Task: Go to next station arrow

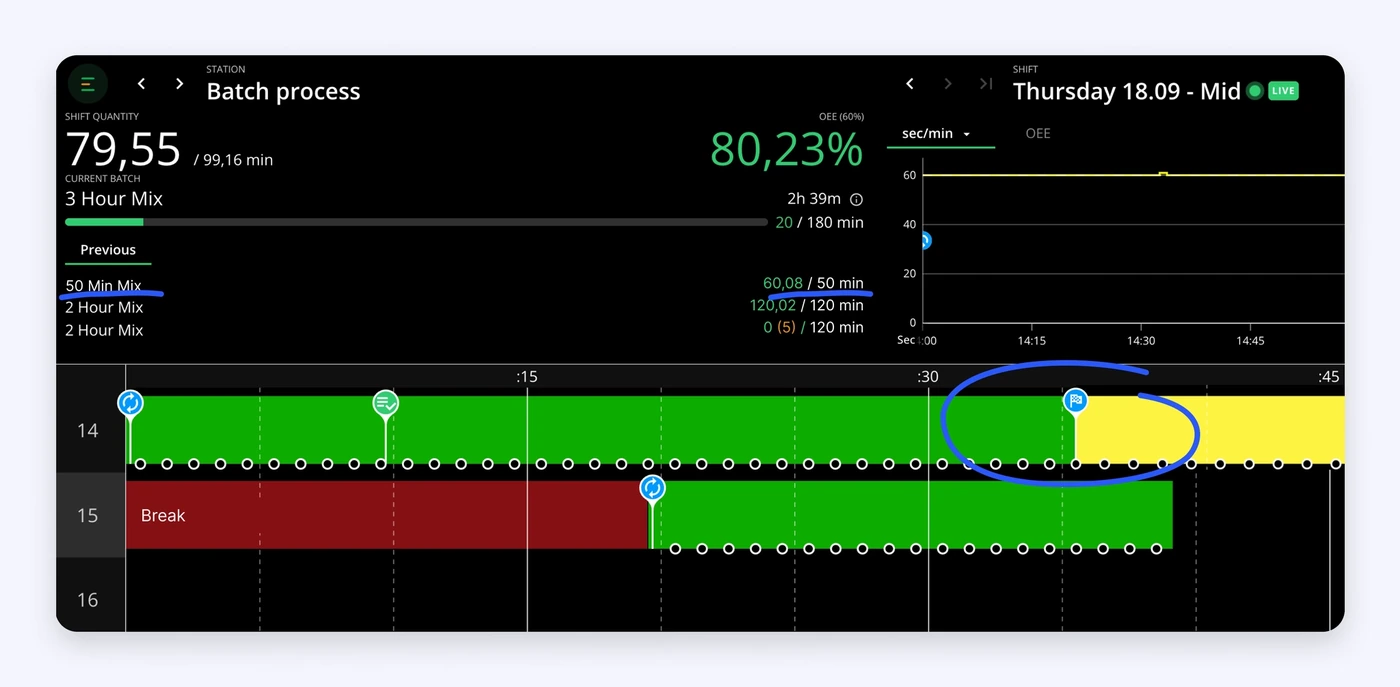Action: [179, 84]
